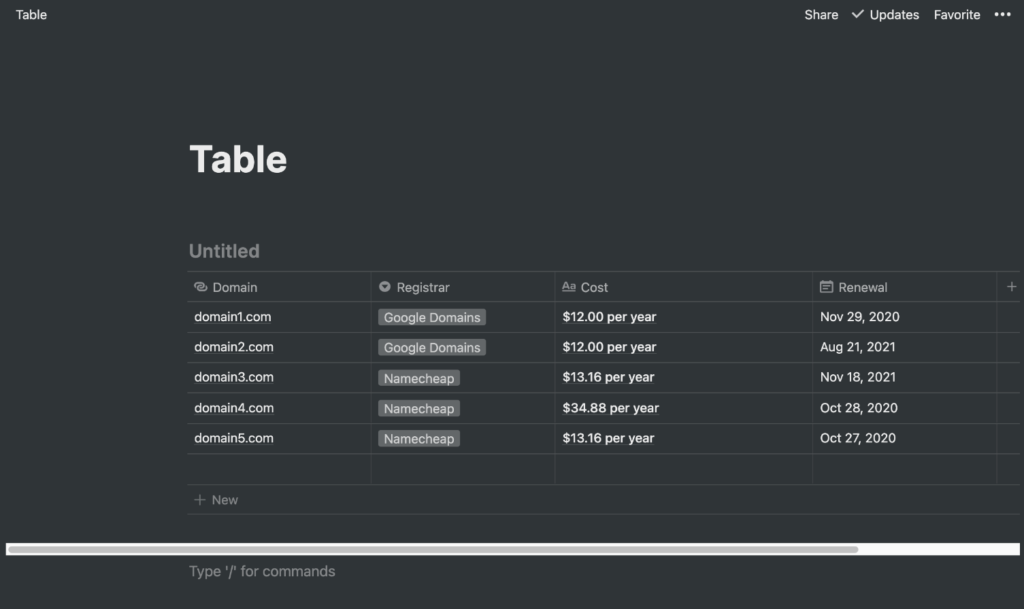Open the domain3.com link
1024x609 pixels.
(x=234, y=377)
